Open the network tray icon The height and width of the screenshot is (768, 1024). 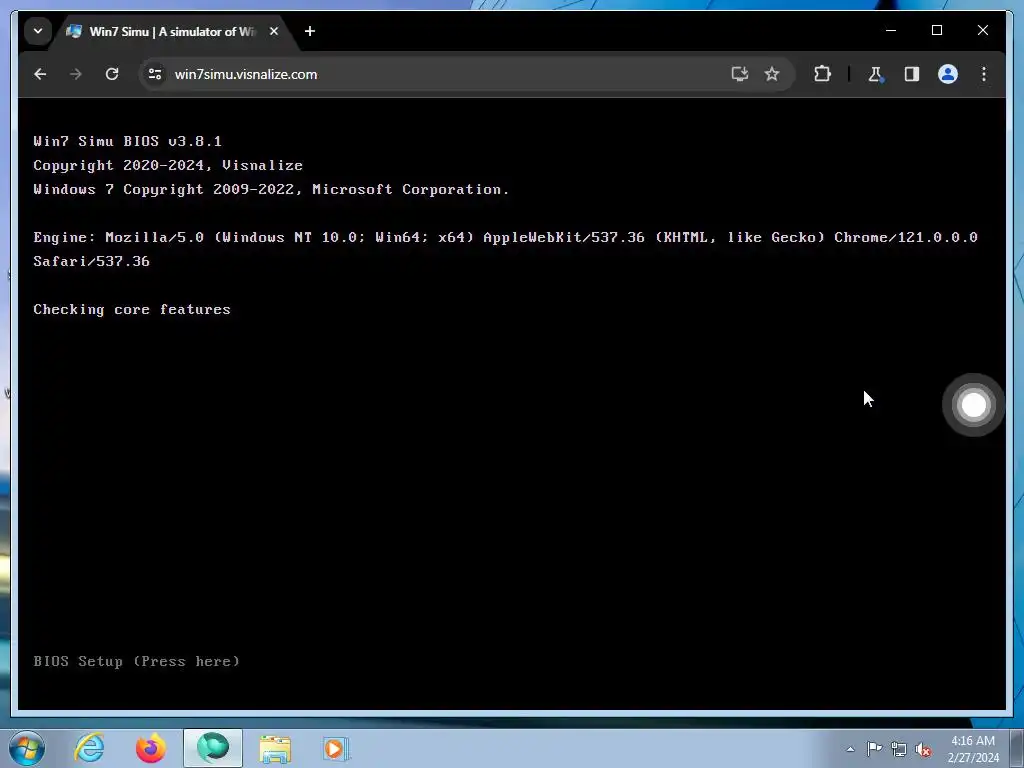(899, 750)
